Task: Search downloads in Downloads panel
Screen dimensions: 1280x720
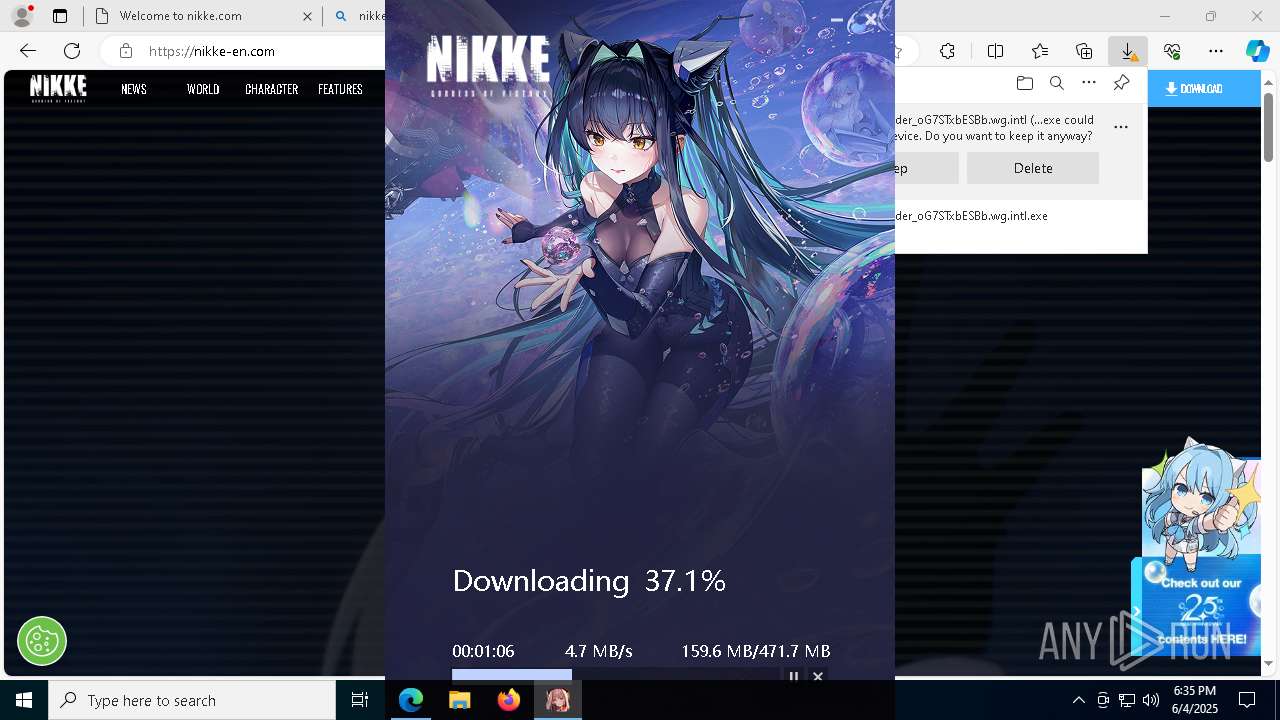Action: pyautogui.click(x=1056, y=83)
